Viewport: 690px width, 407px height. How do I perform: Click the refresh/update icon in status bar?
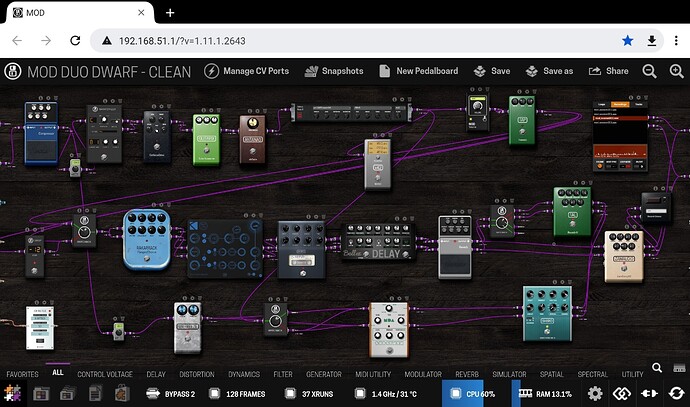(677, 393)
